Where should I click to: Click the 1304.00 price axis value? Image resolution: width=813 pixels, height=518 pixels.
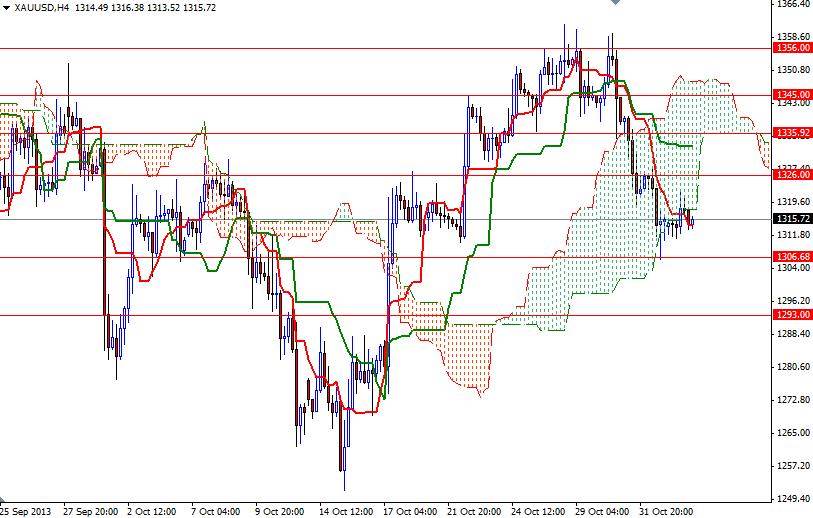[793, 268]
